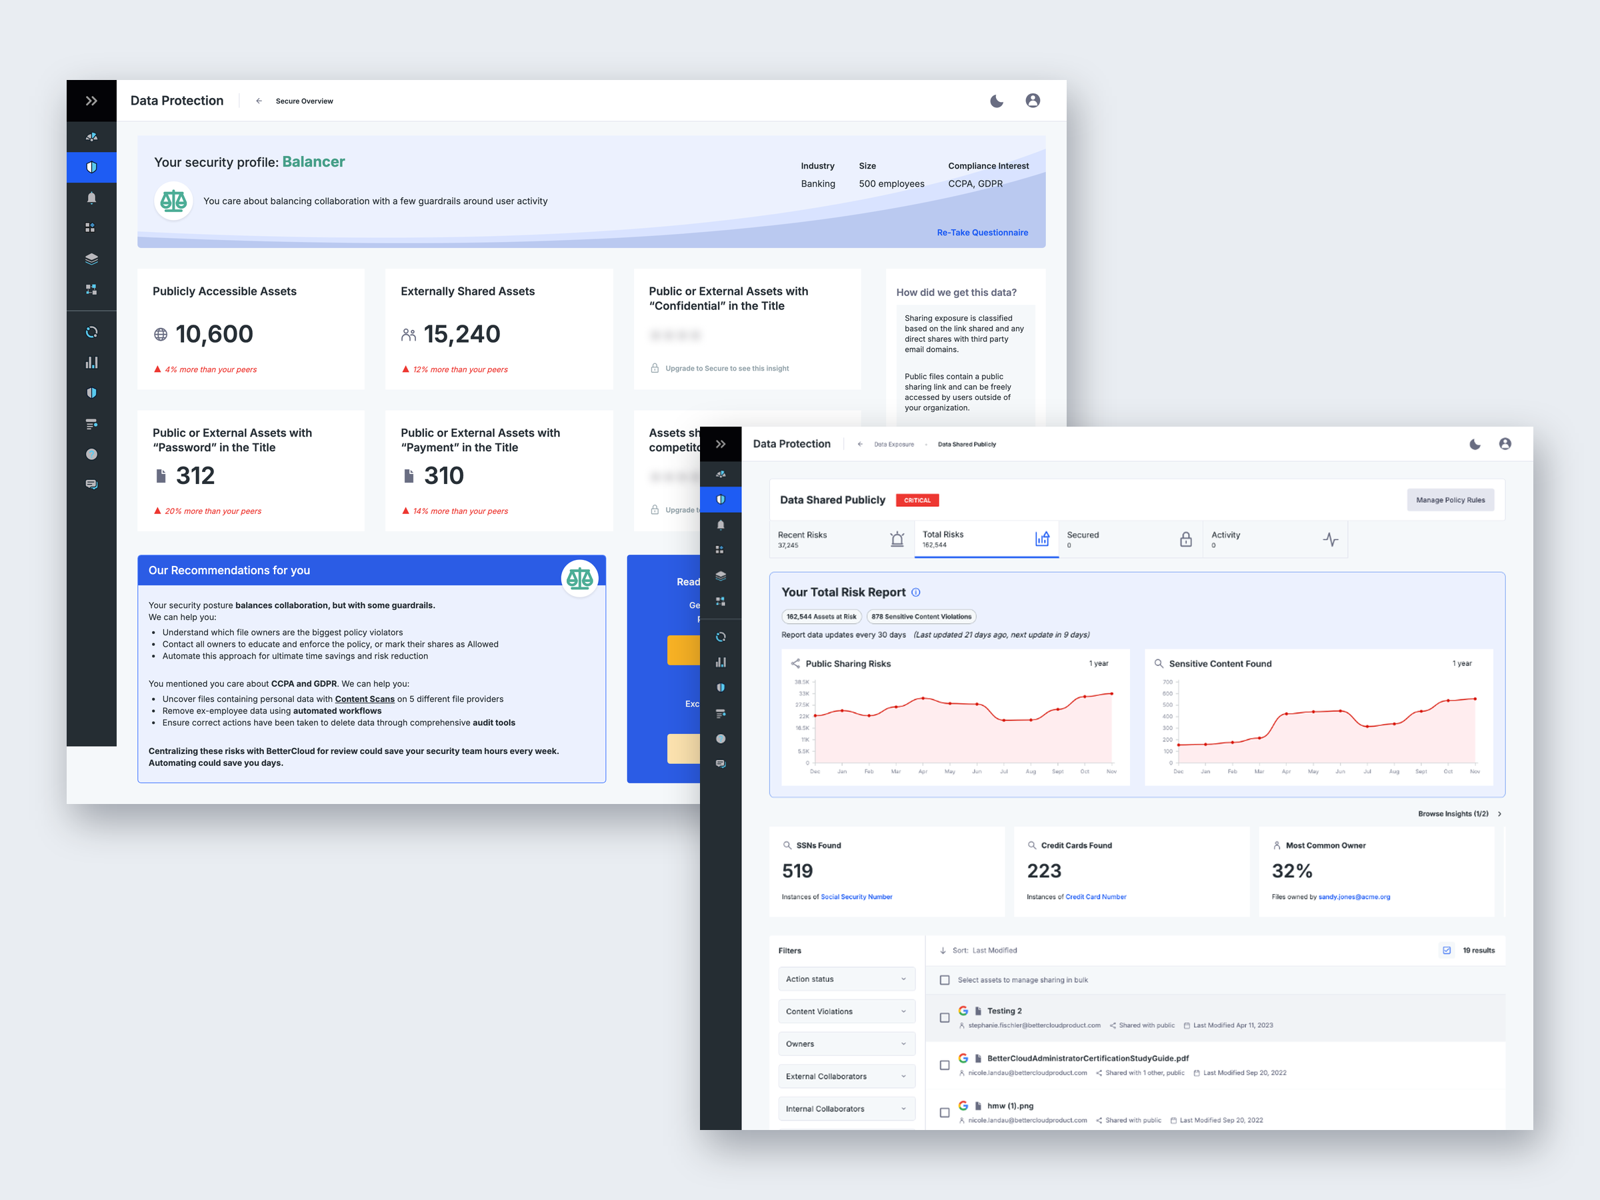Viewport: 1600px width, 1200px height.
Task: Change Sort: Last Modified ordering
Action: coord(978,950)
